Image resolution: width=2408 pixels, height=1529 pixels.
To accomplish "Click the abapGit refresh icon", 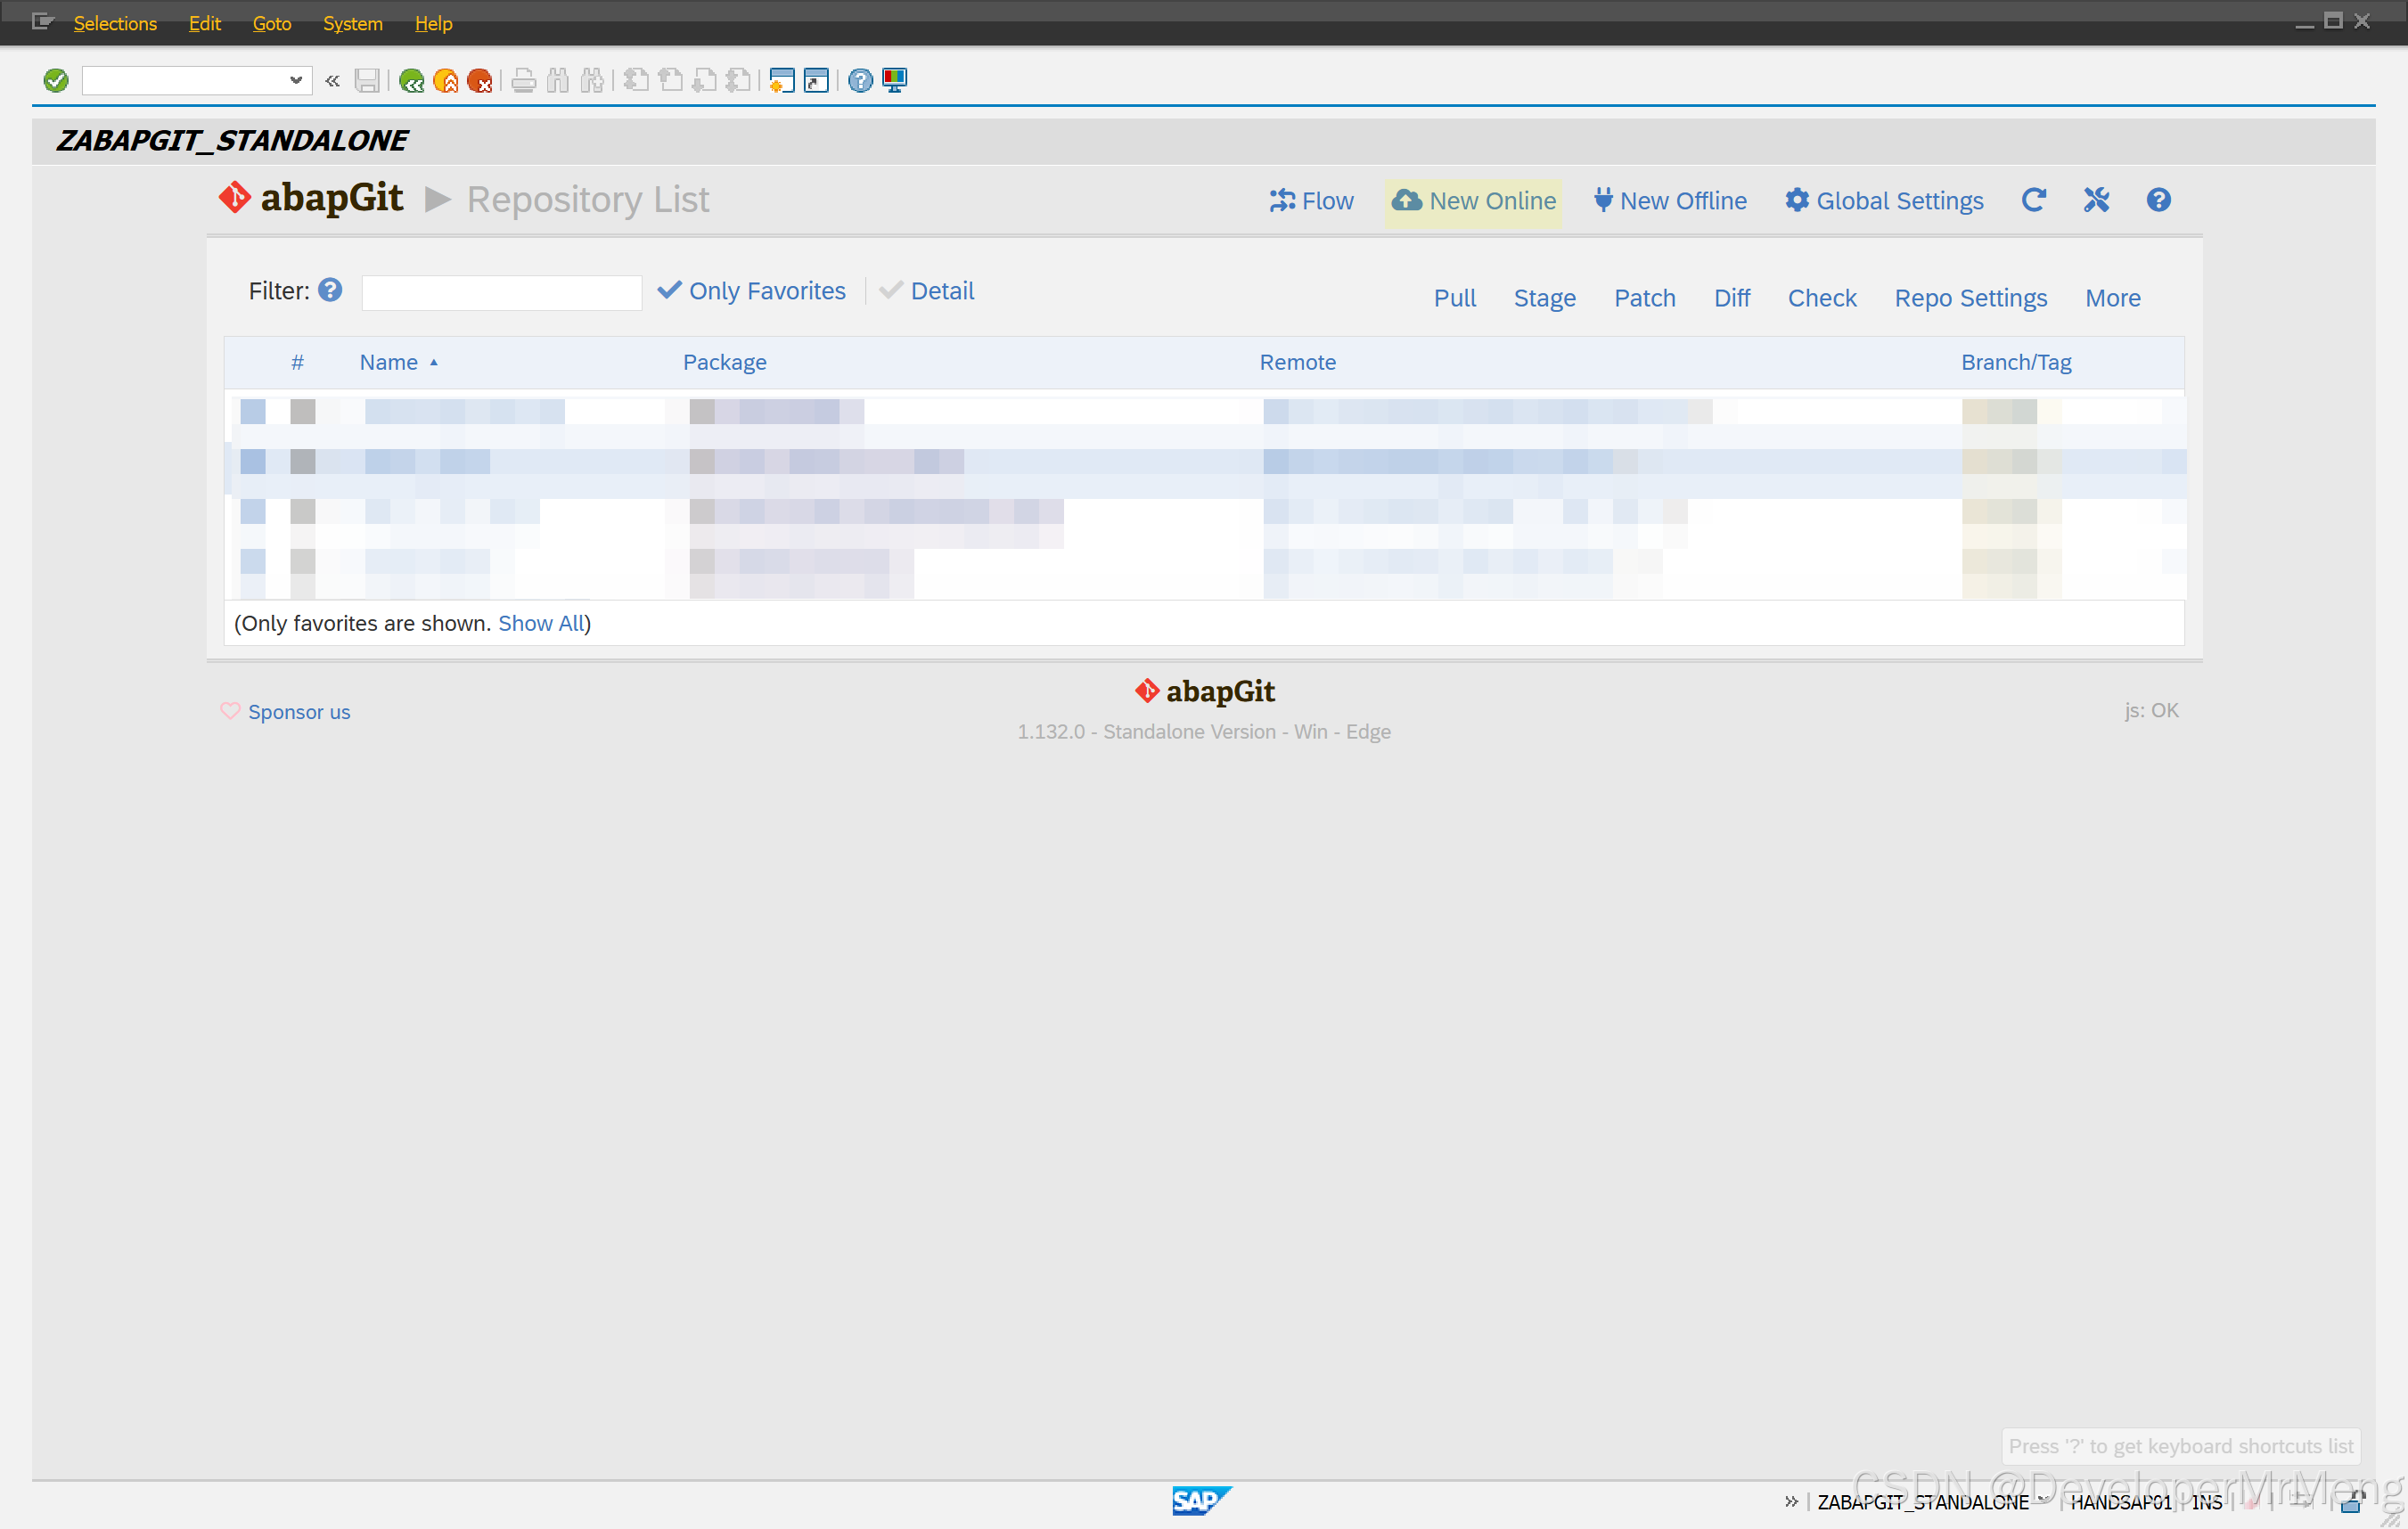I will 2033,200.
